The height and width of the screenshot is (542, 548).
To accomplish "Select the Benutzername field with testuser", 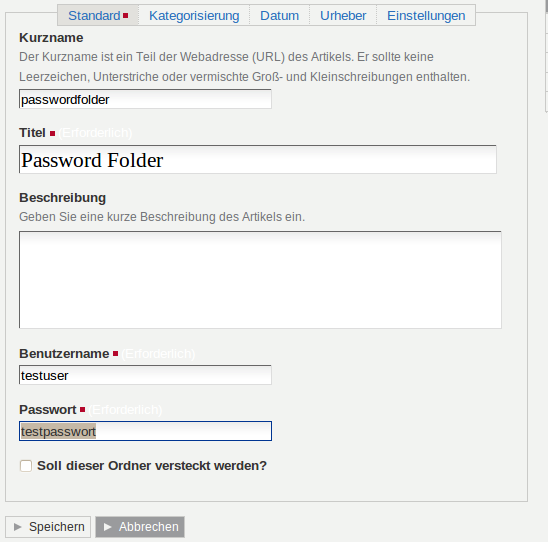I will click(x=145, y=375).
